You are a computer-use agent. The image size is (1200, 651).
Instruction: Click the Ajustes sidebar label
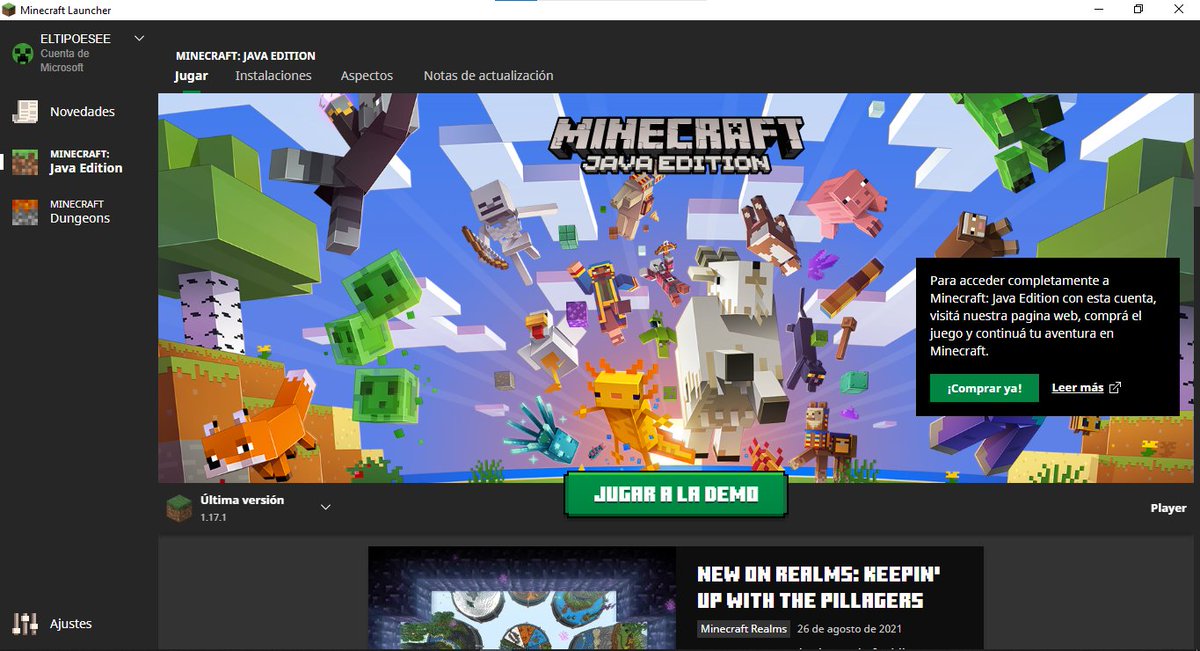click(x=71, y=623)
